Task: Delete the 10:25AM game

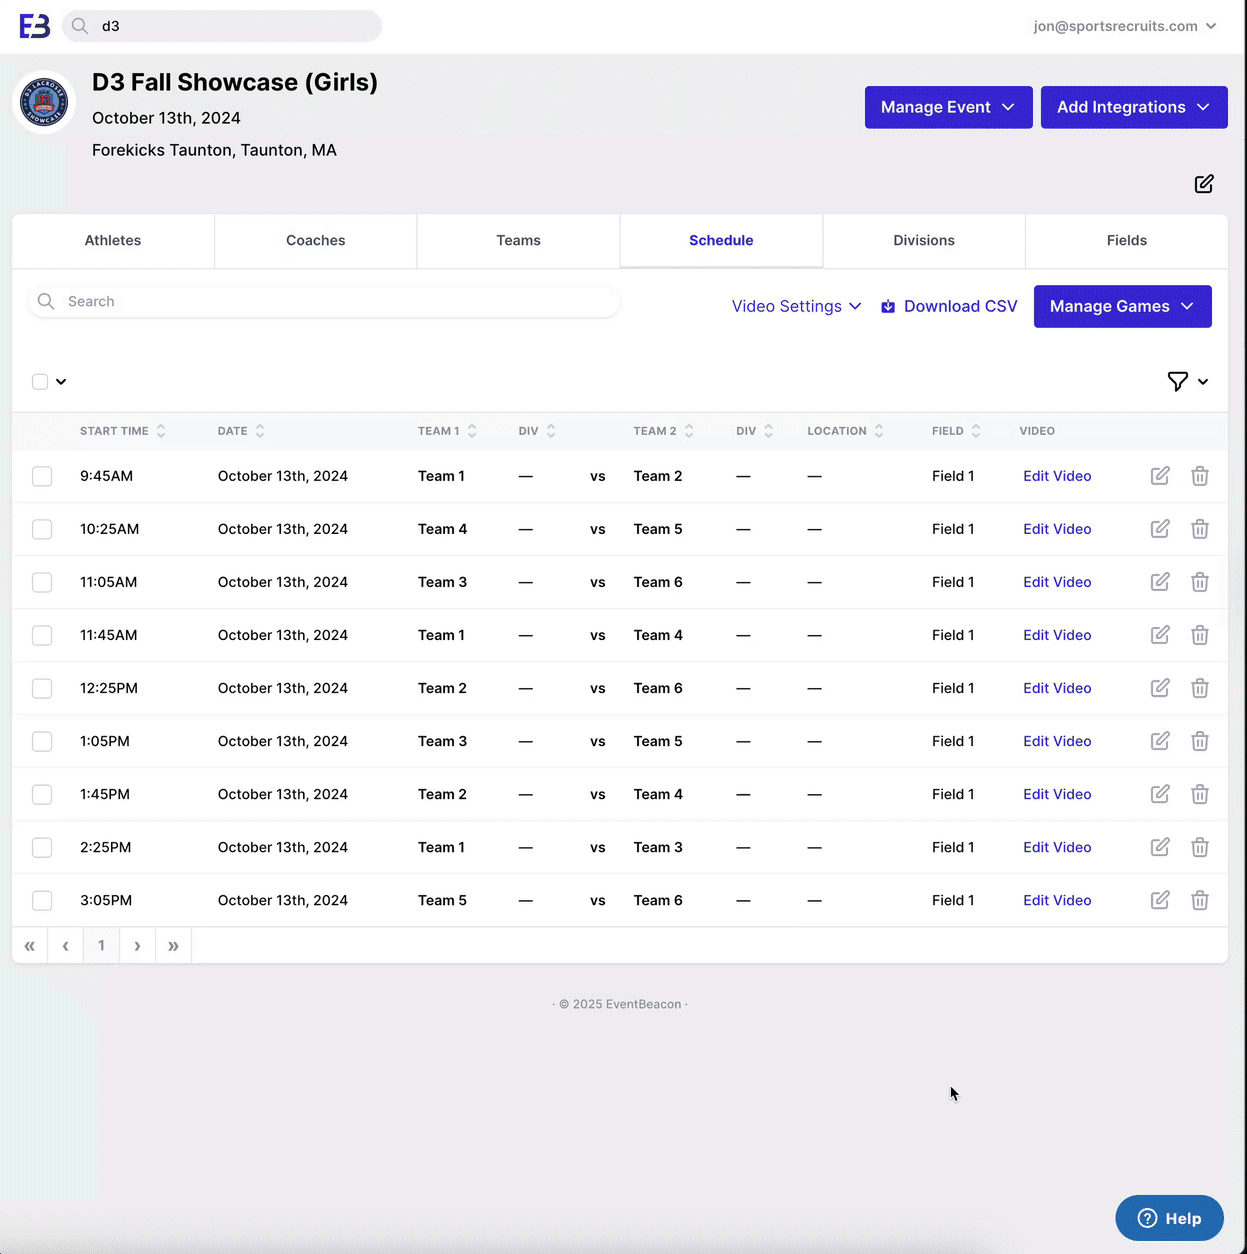Action: pyautogui.click(x=1200, y=529)
